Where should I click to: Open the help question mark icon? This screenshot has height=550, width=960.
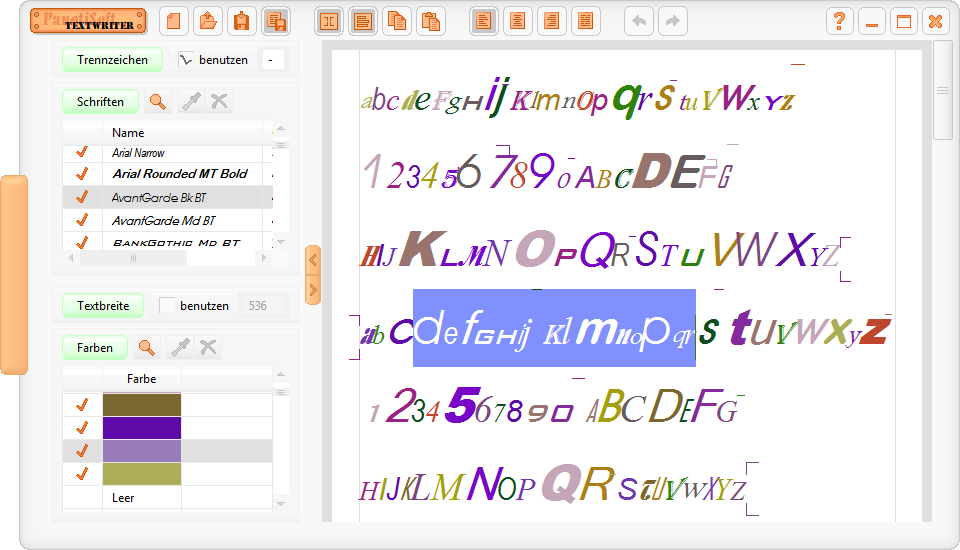click(840, 21)
